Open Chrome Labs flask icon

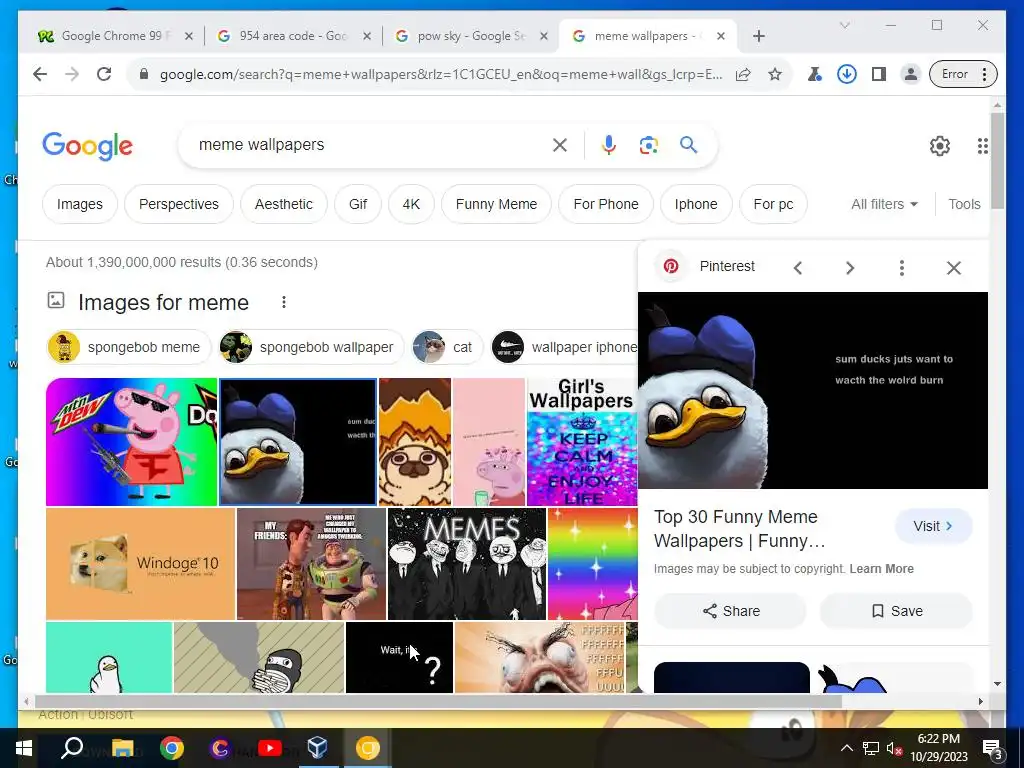814,74
